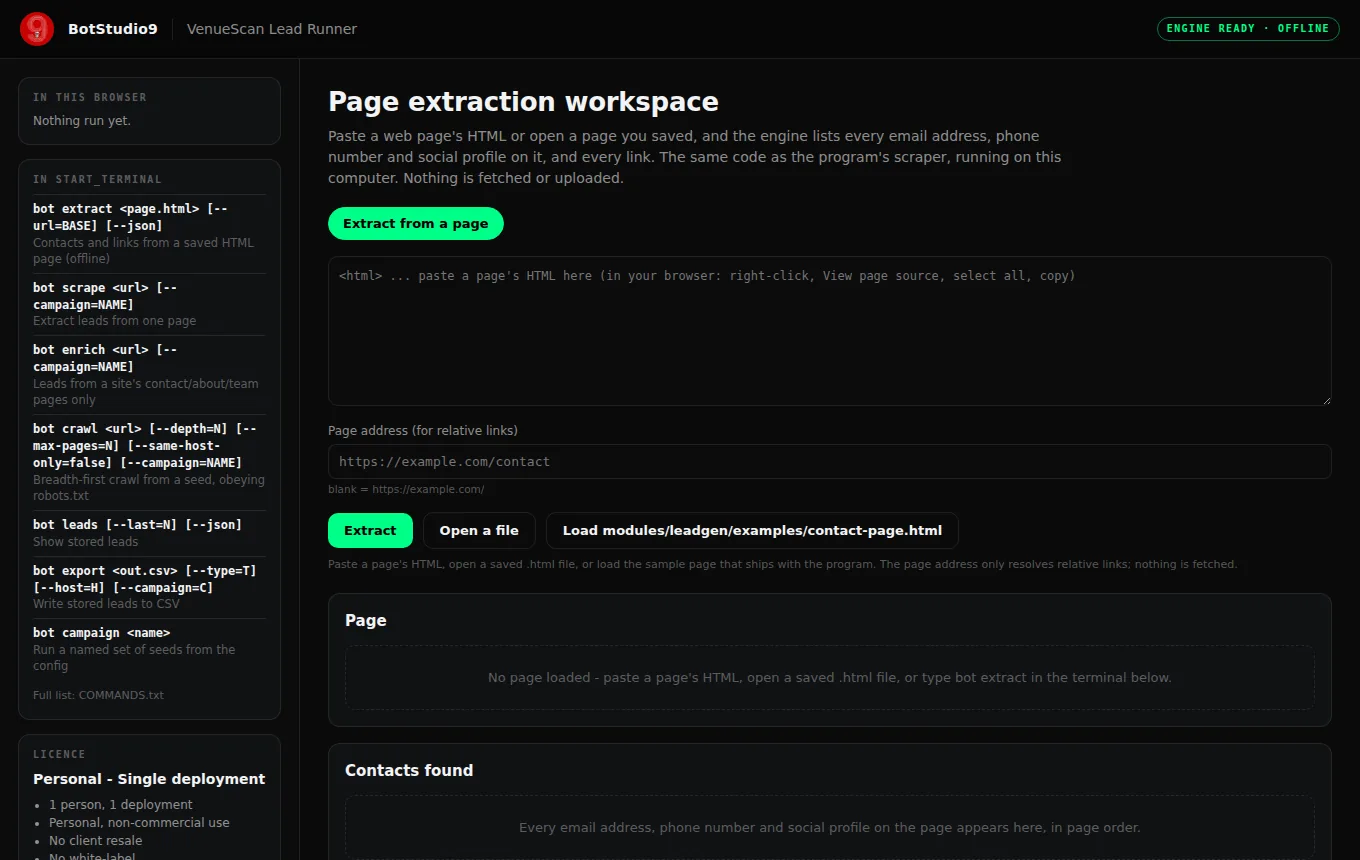The width and height of the screenshot is (1360, 860).
Task: Open the Full list COMMANDS.txt reference
Action: point(98,695)
